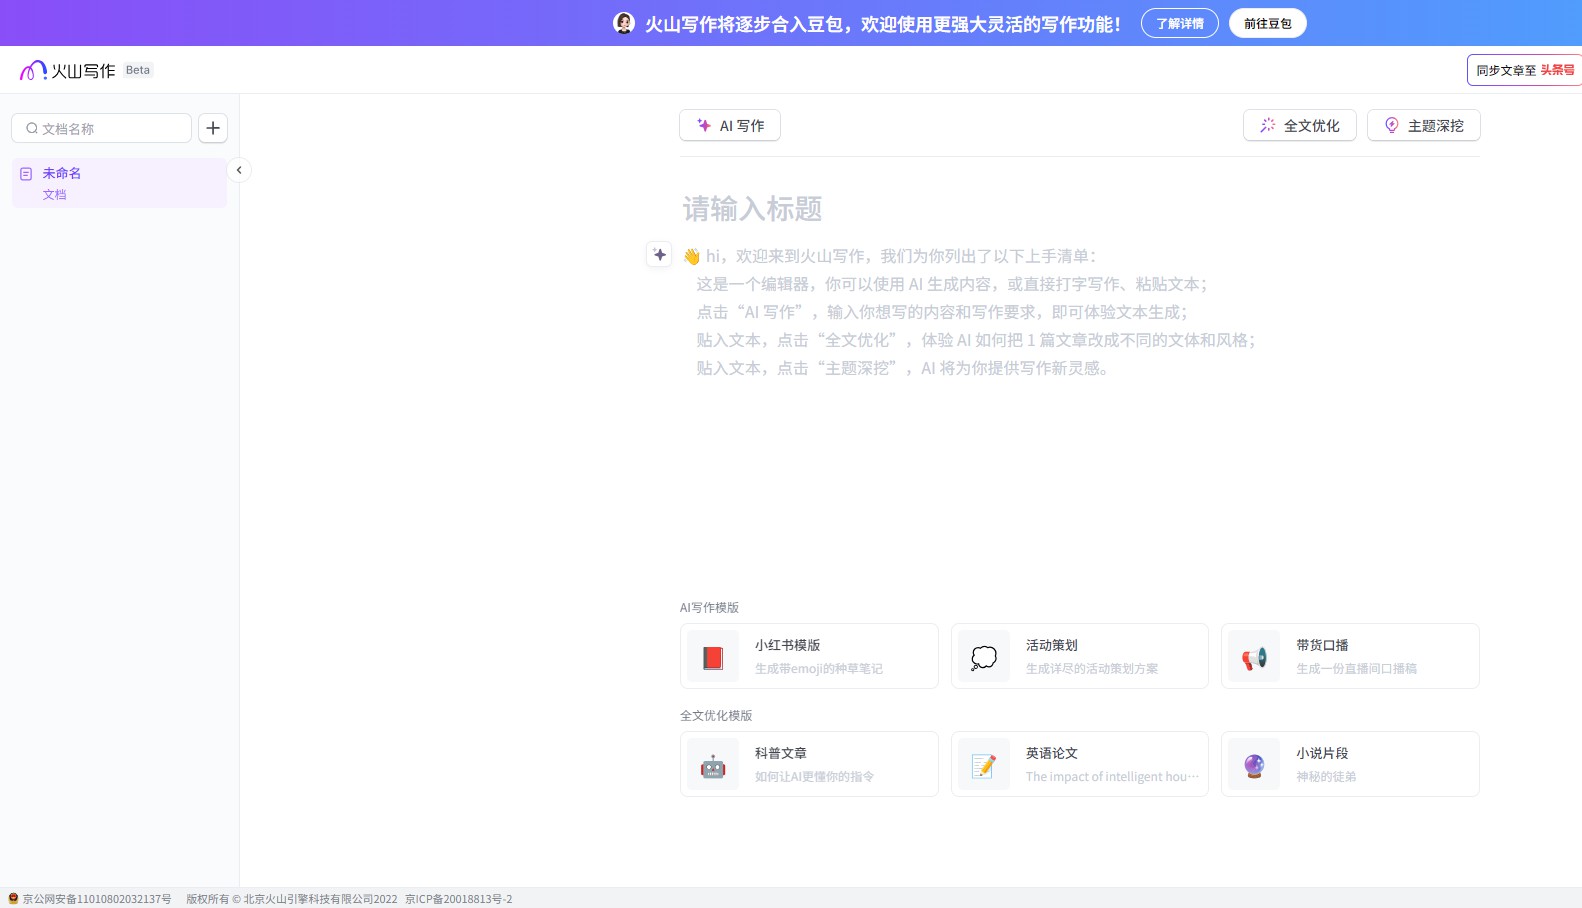
Task: Click 了解详情 in the top banner
Action: click(x=1180, y=23)
